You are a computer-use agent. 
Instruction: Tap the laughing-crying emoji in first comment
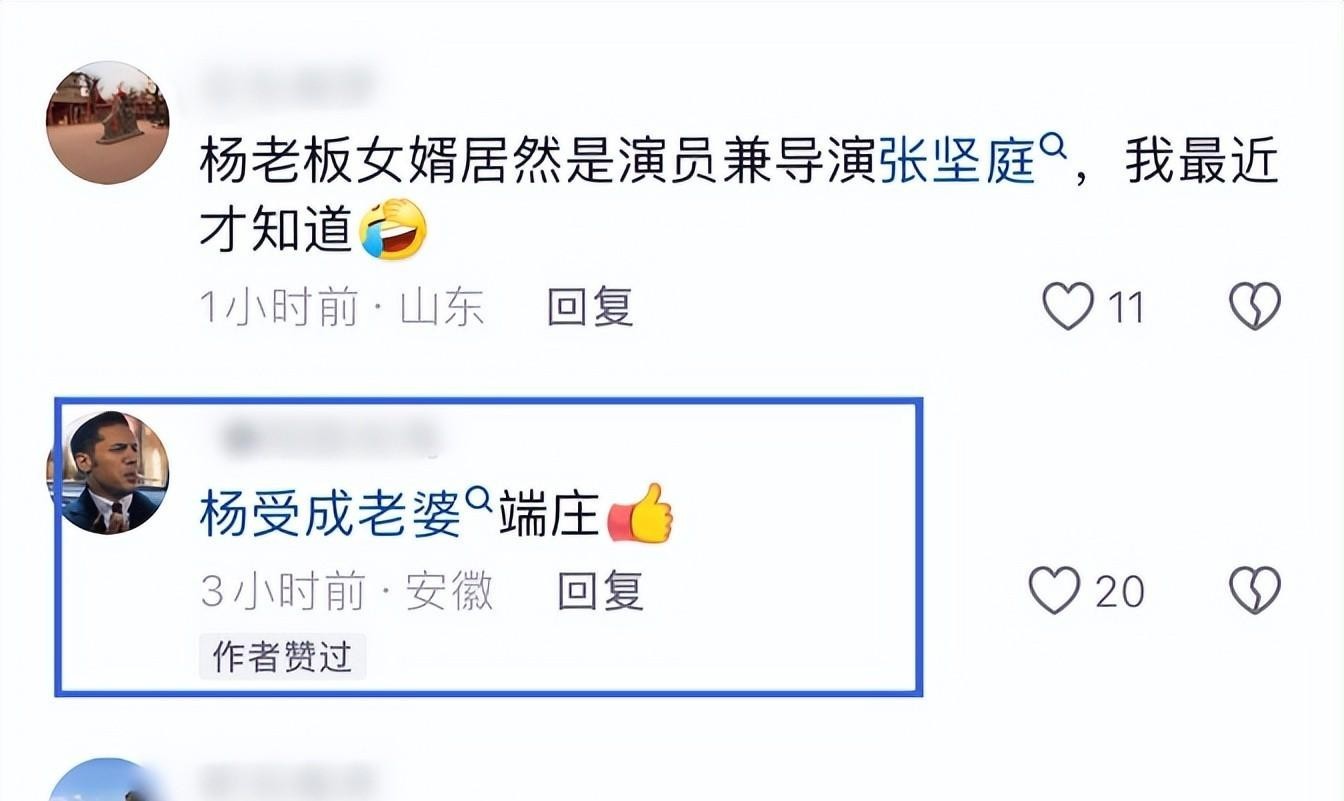click(x=393, y=229)
